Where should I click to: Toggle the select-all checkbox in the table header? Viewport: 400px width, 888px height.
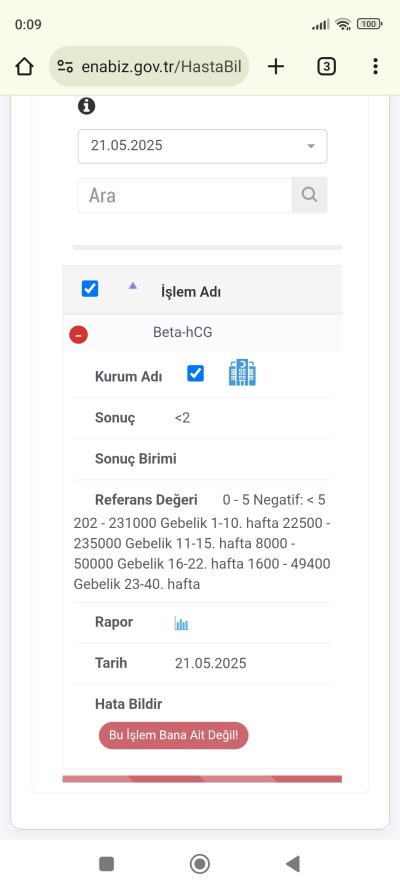point(90,289)
